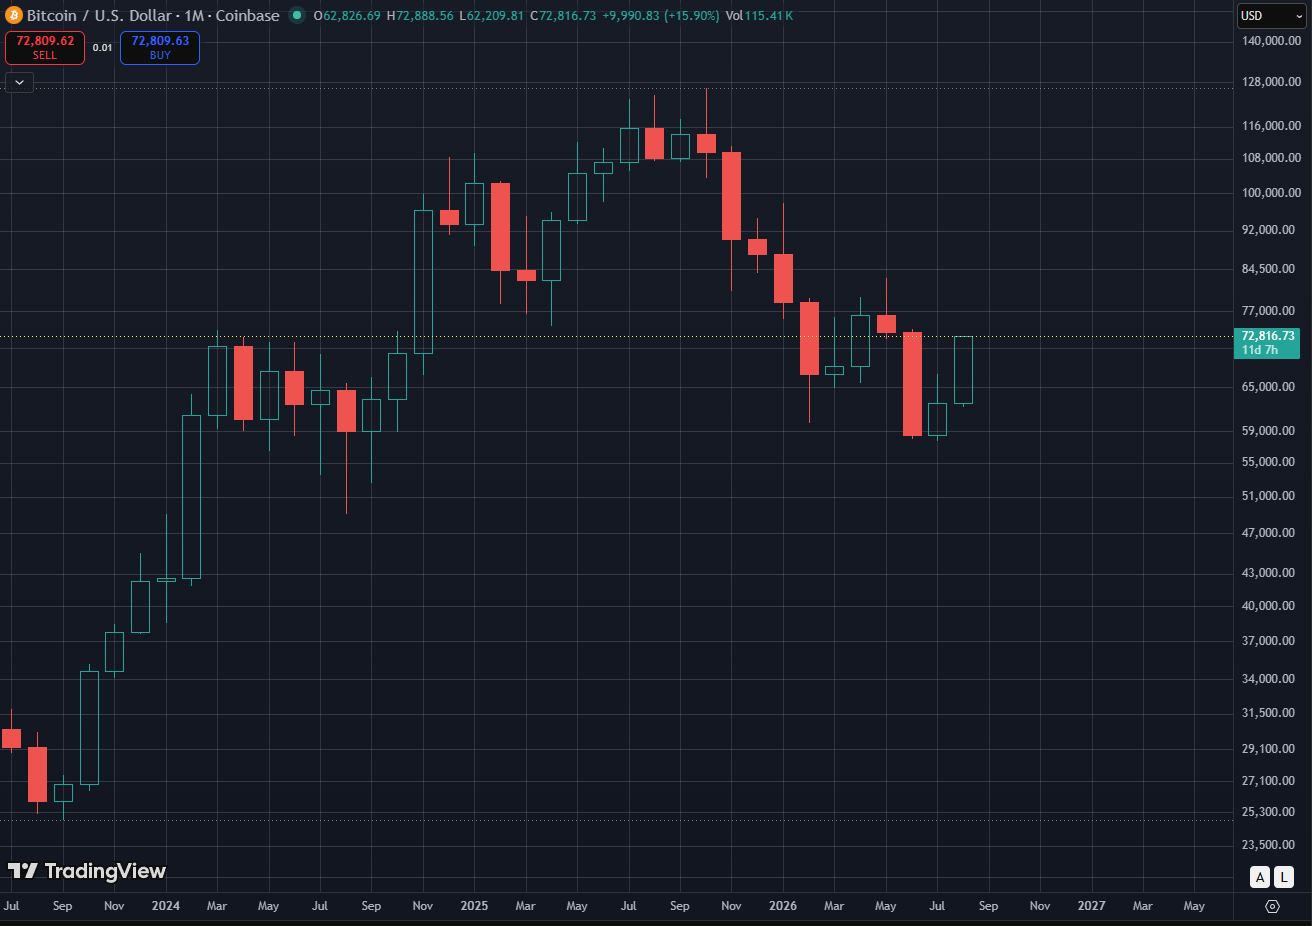Open the USD currency dropdown
This screenshot has width=1312, height=926.
(1271, 16)
